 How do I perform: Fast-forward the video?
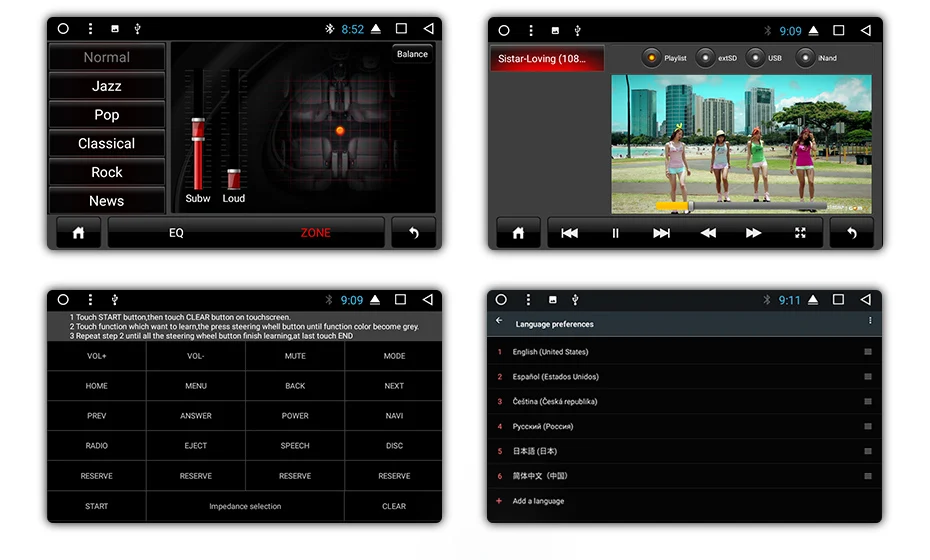753,233
